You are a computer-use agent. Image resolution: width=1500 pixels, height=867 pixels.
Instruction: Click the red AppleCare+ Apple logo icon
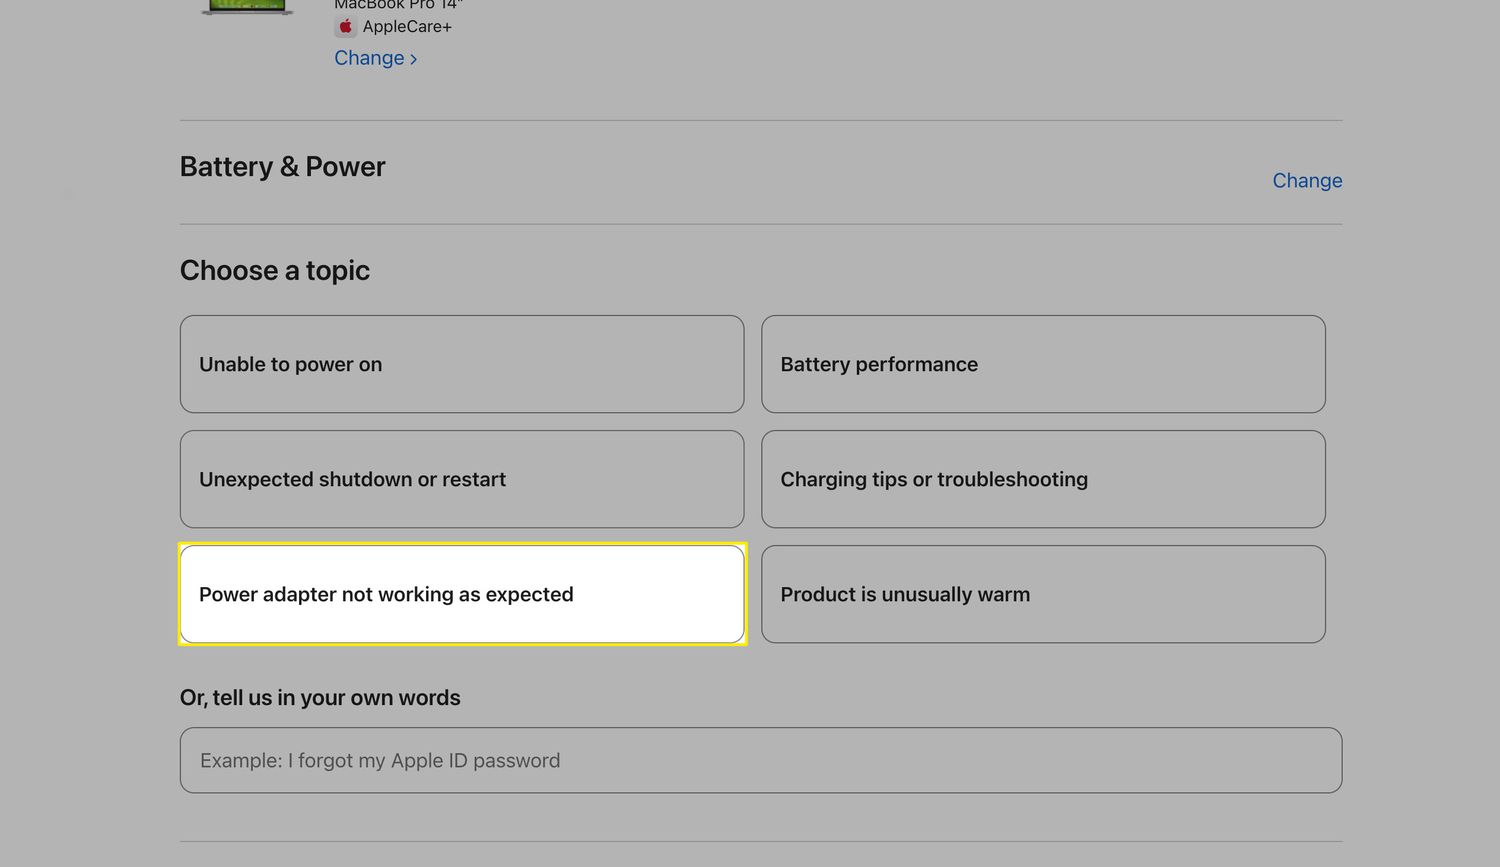345,27
